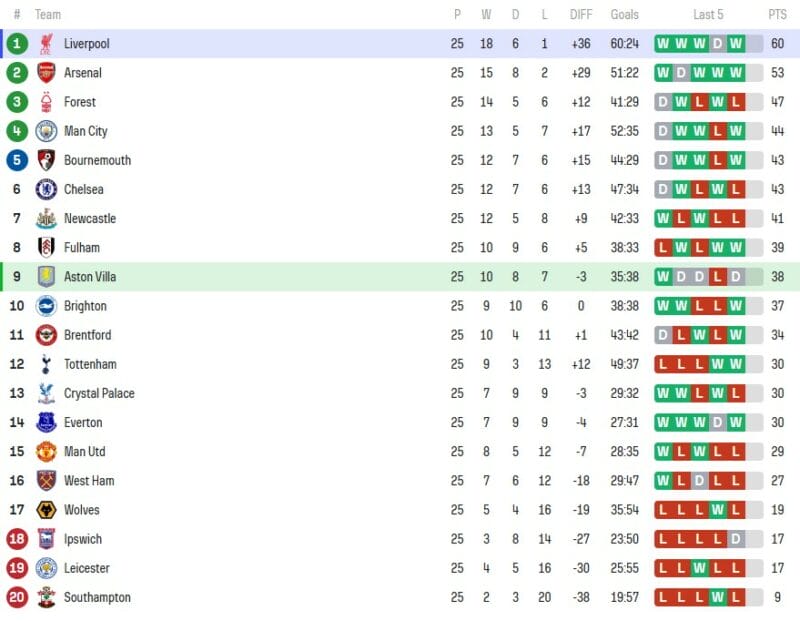
Task: Click the Chelsea club badge
Action: 46,189
